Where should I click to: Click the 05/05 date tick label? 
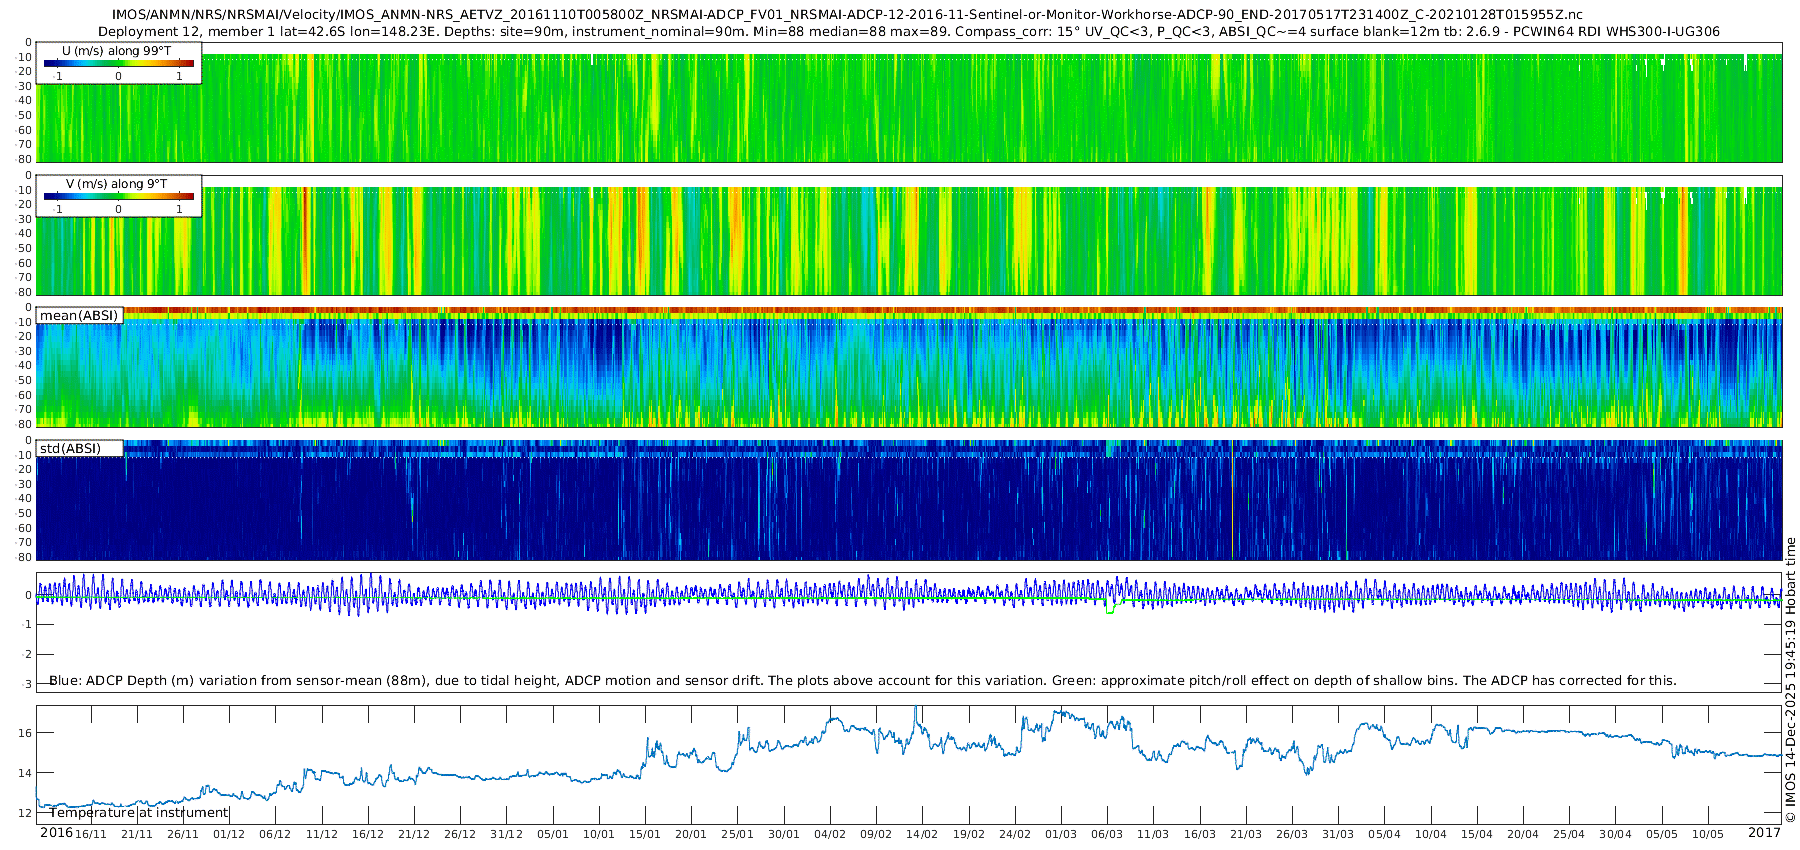[x=1662, y=834]
